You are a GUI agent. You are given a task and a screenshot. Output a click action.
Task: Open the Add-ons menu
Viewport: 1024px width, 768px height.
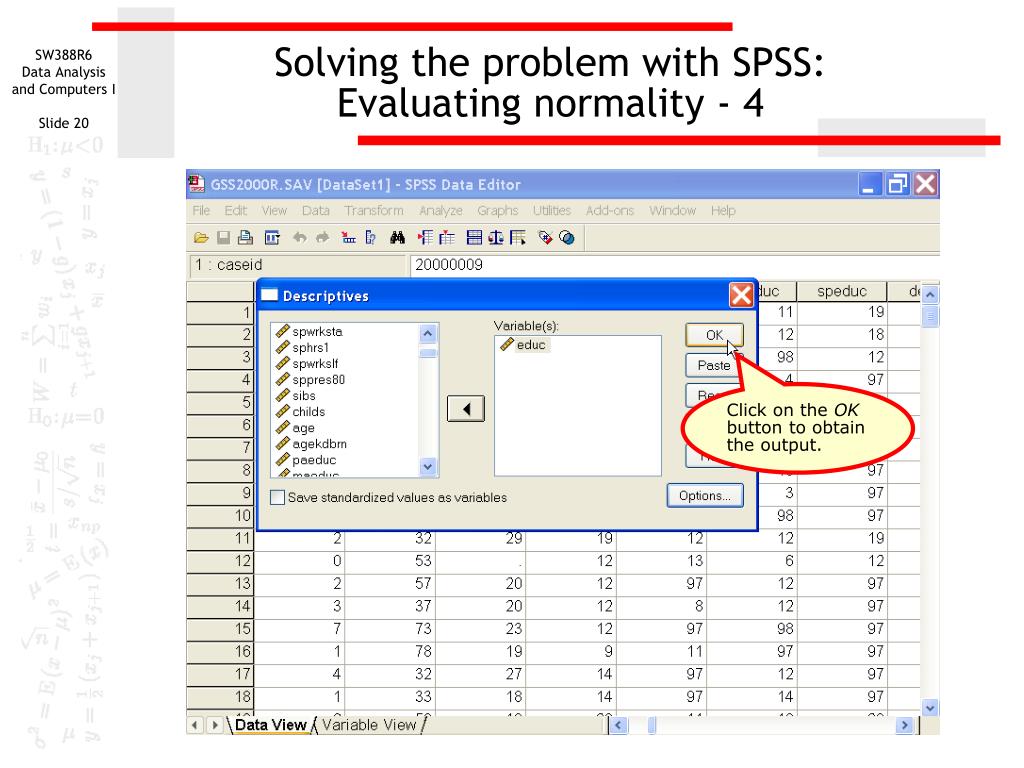point(610,210)
